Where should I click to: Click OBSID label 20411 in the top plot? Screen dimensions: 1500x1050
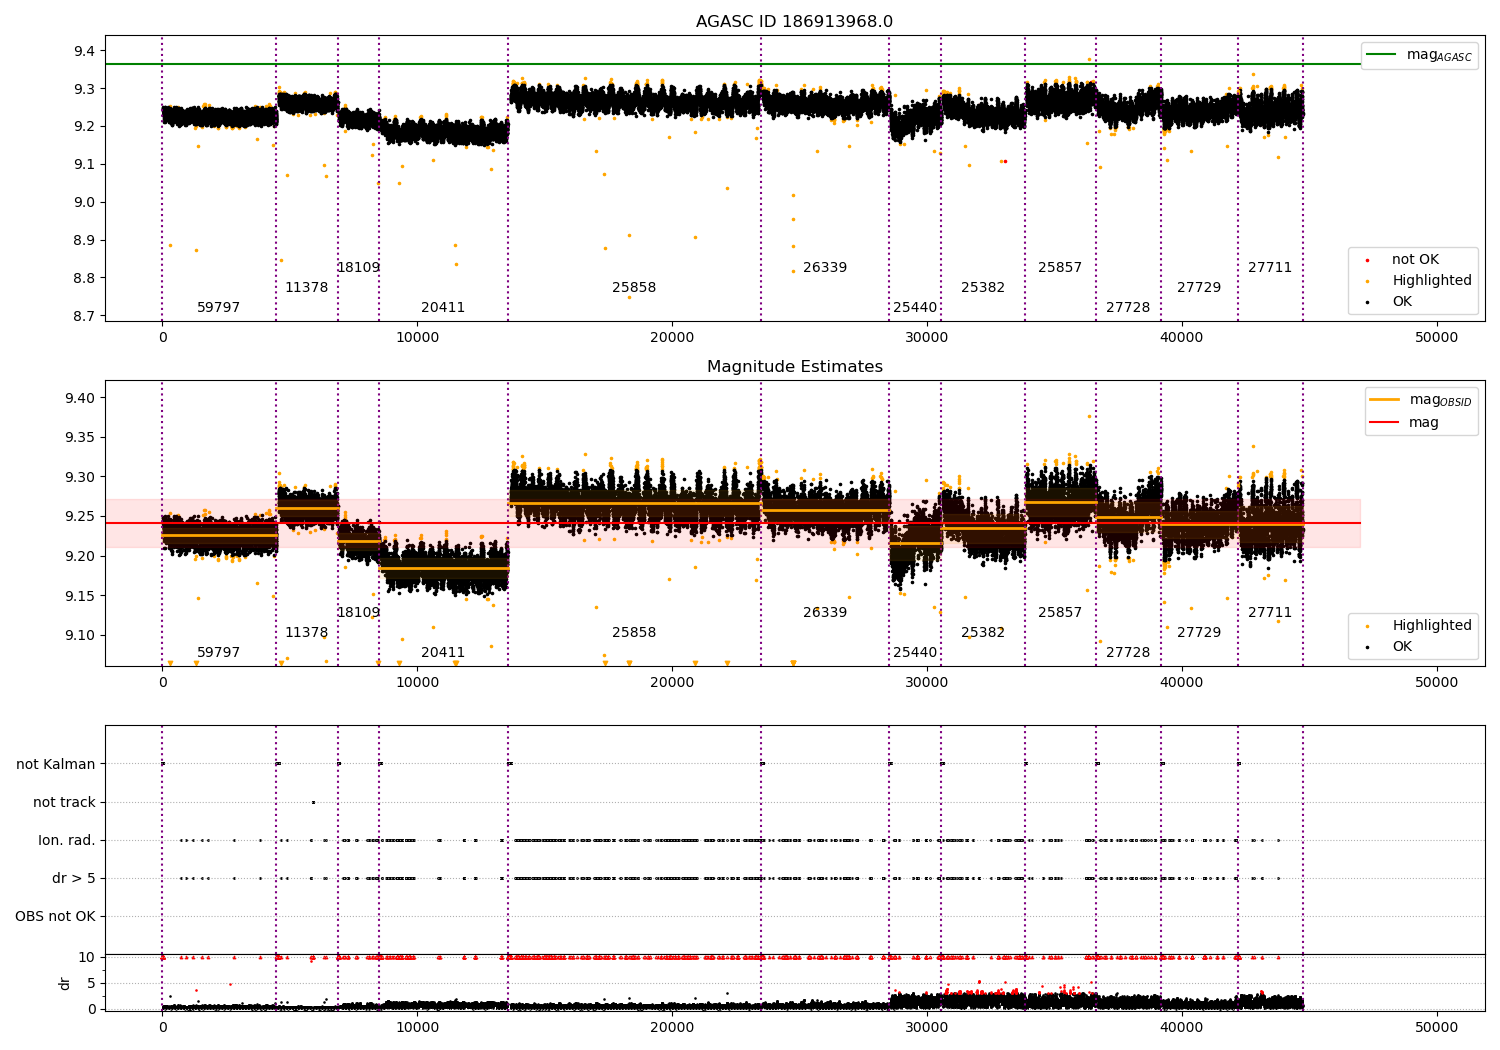coord(443,308)
